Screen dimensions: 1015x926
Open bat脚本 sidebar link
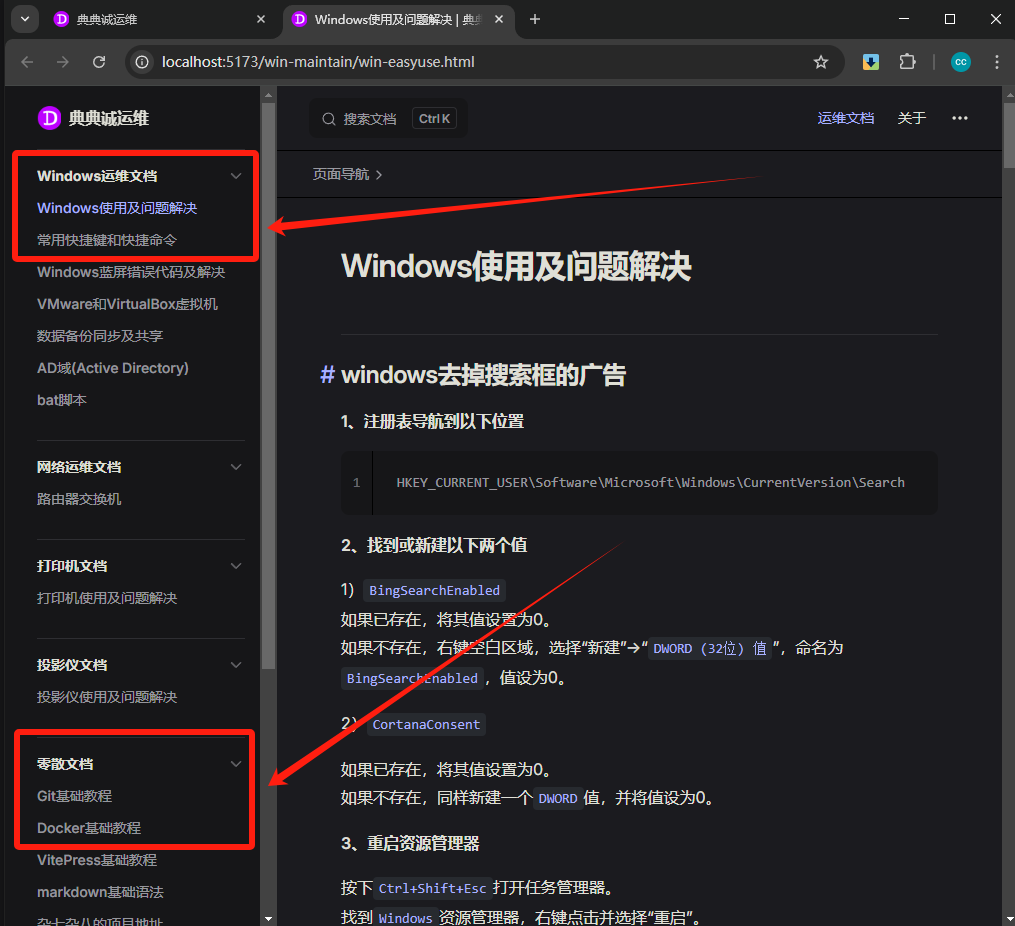pos(61,400)
